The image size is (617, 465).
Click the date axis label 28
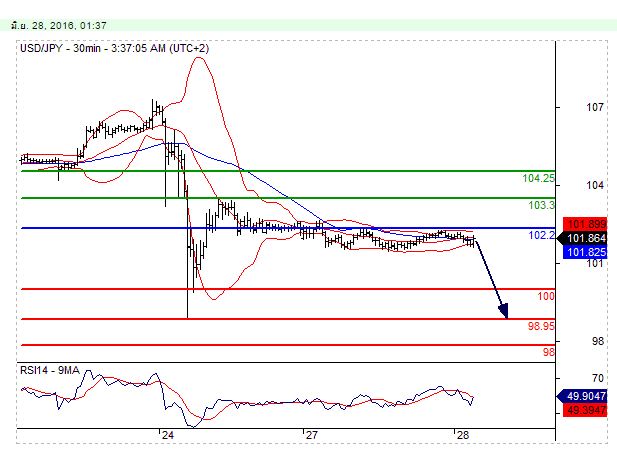(463, 435)
